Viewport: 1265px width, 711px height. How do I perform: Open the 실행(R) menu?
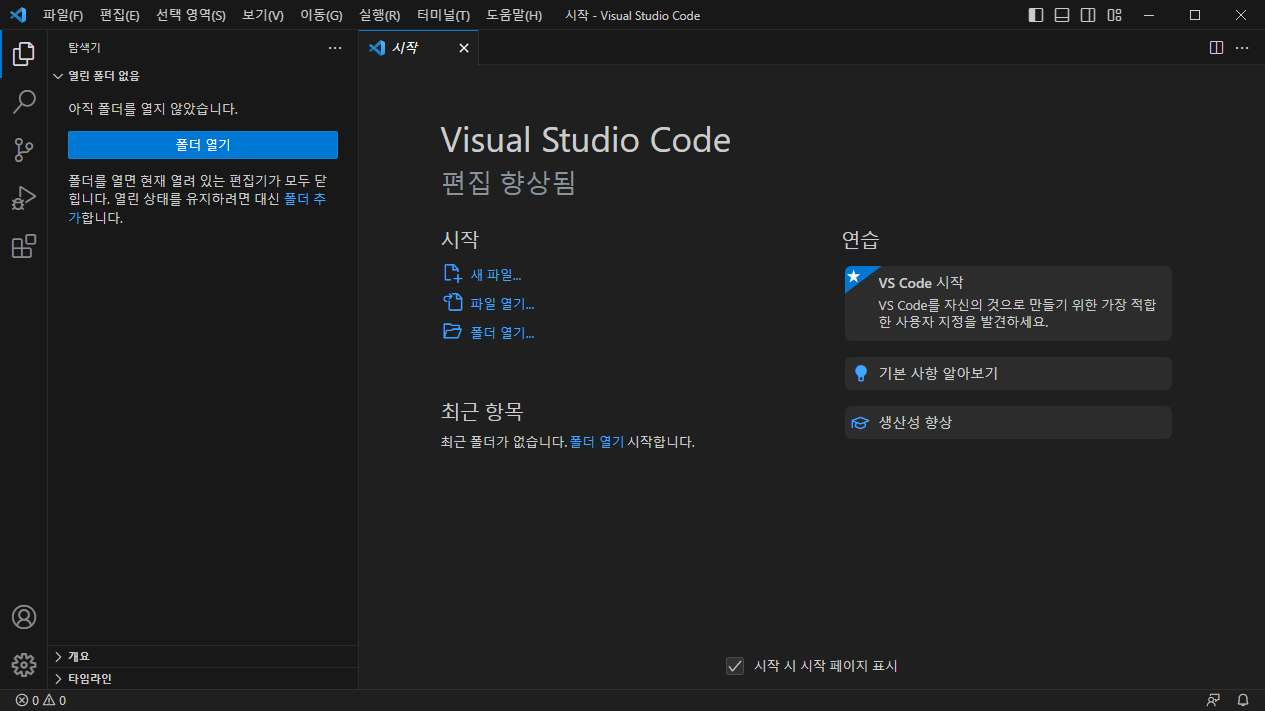(380, 15)
